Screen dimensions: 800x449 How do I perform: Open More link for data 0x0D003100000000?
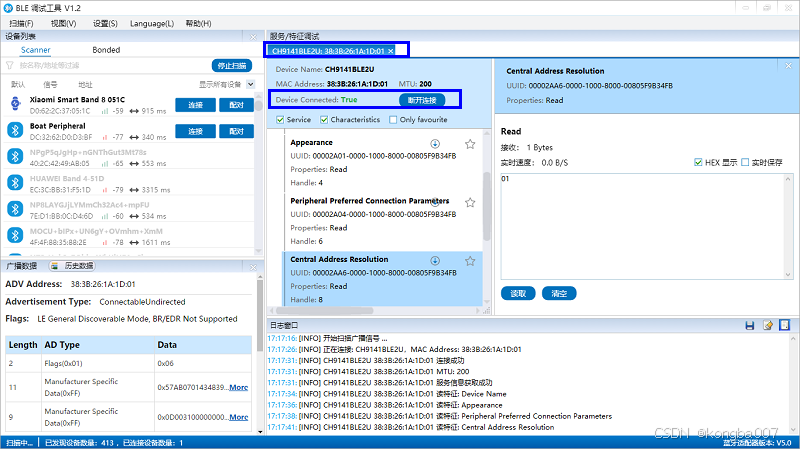coord(239,417)
